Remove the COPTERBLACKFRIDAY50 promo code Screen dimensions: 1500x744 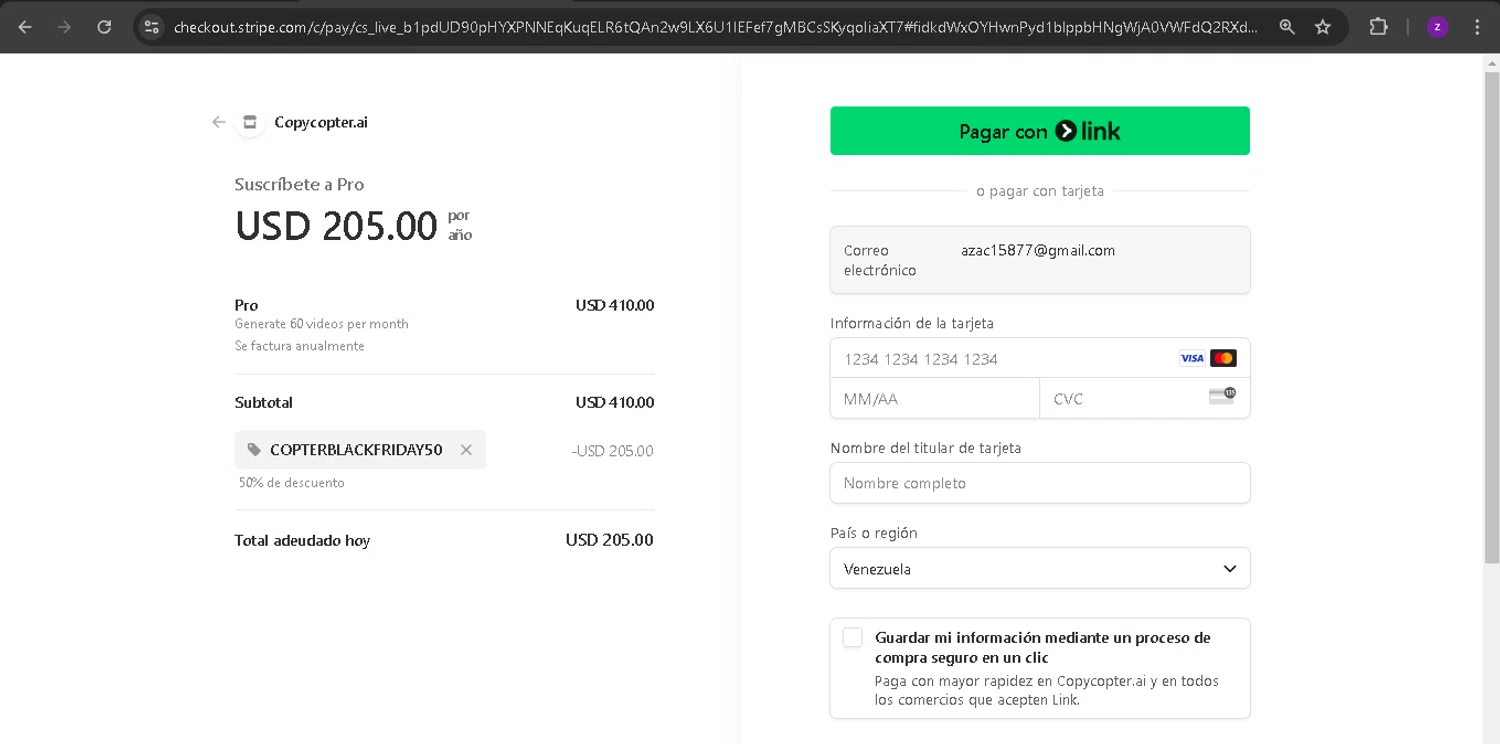point(466,450)
